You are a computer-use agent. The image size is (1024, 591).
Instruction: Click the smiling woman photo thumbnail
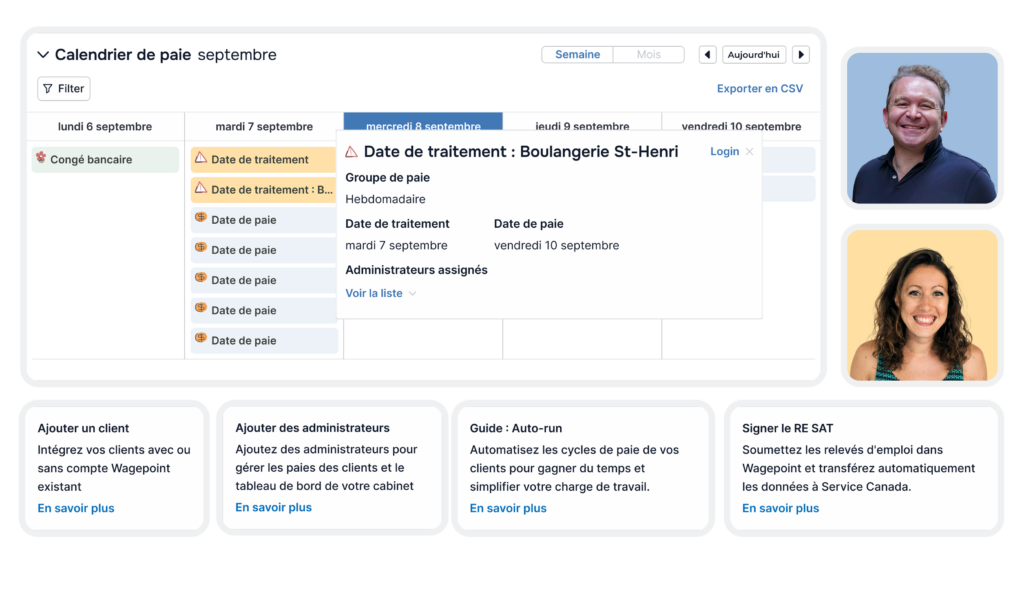[922, 305]
